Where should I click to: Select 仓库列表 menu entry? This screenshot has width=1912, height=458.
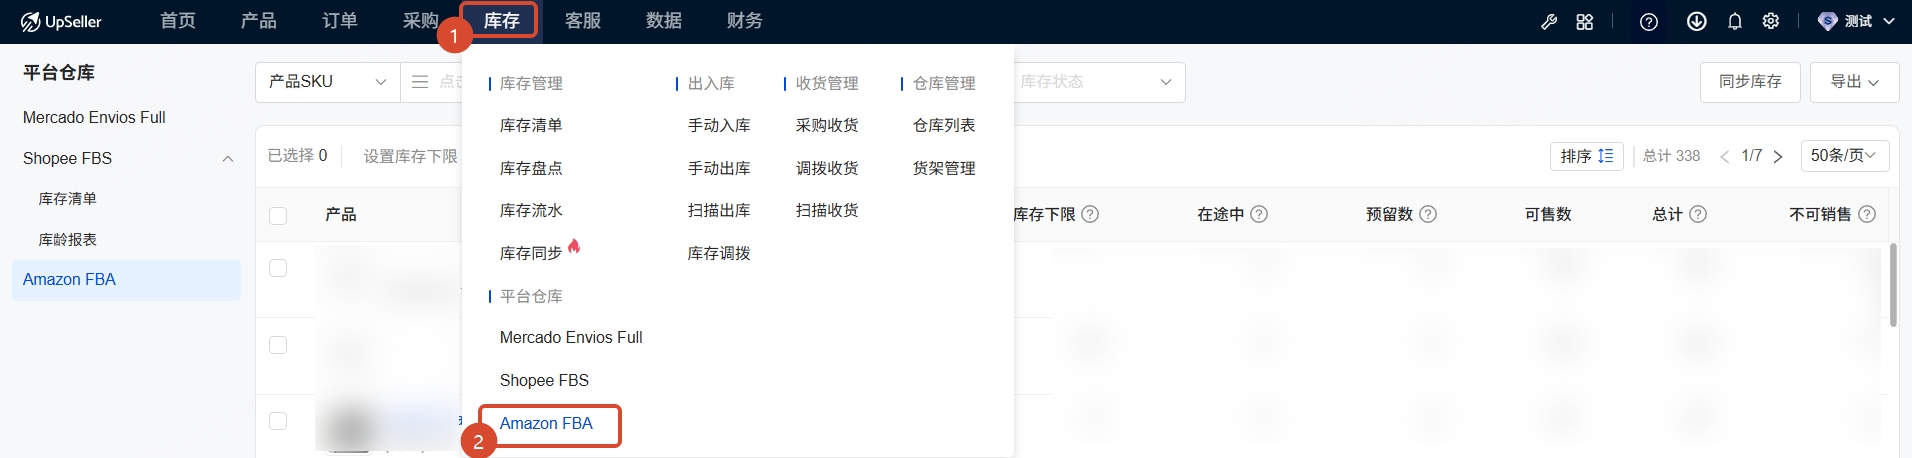point(944,126)
